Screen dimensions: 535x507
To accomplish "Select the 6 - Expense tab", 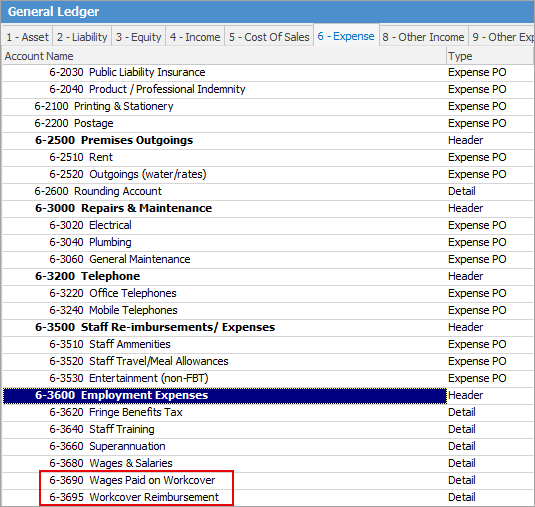I will coord(346,35).
